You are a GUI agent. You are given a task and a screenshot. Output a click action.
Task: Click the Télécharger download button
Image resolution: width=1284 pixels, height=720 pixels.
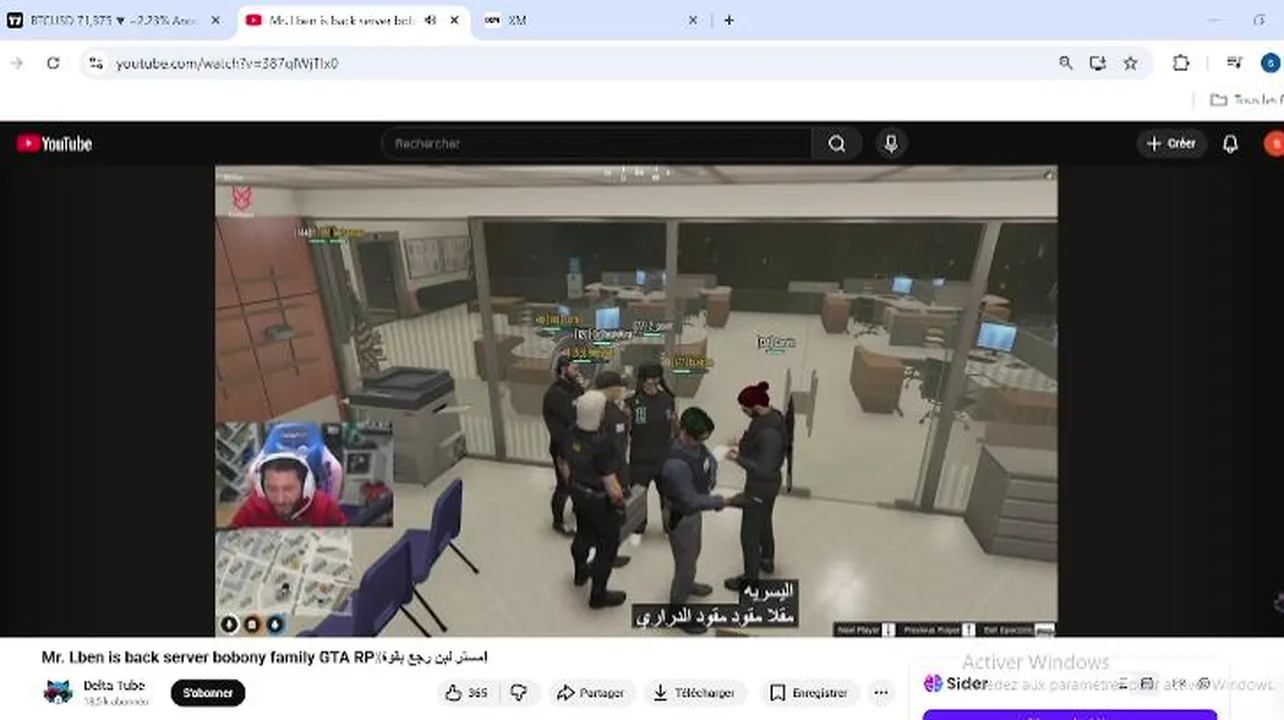point(694,693)
